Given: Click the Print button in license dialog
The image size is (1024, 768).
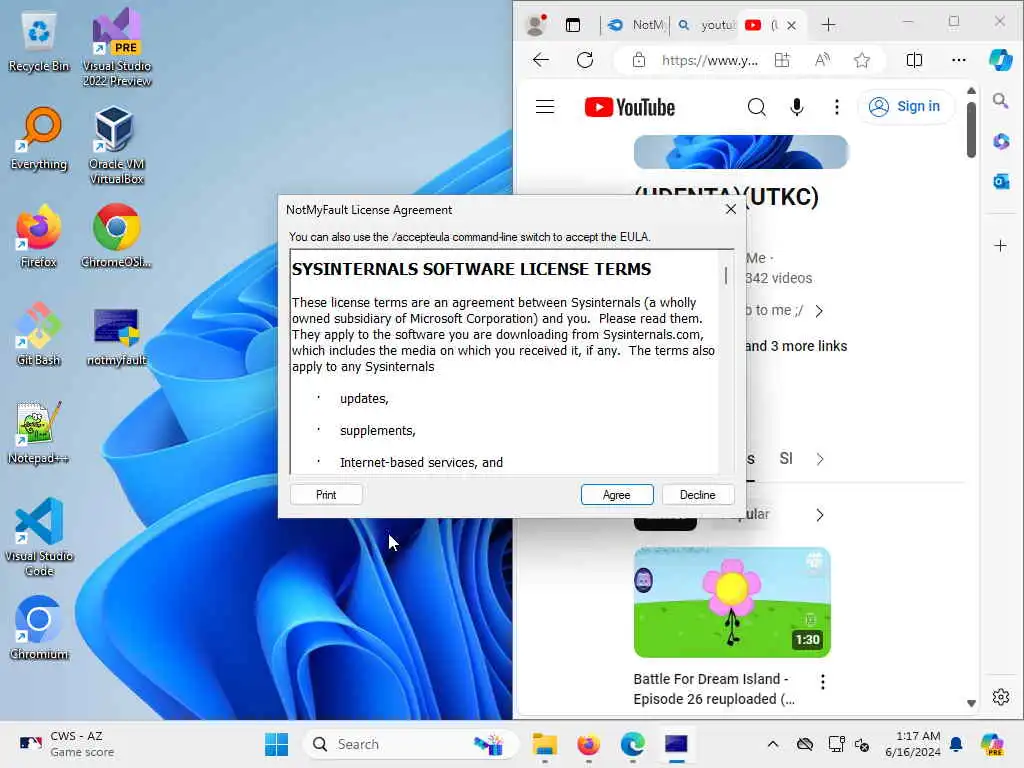Looking at the screenshot, I should pos(326,495).
